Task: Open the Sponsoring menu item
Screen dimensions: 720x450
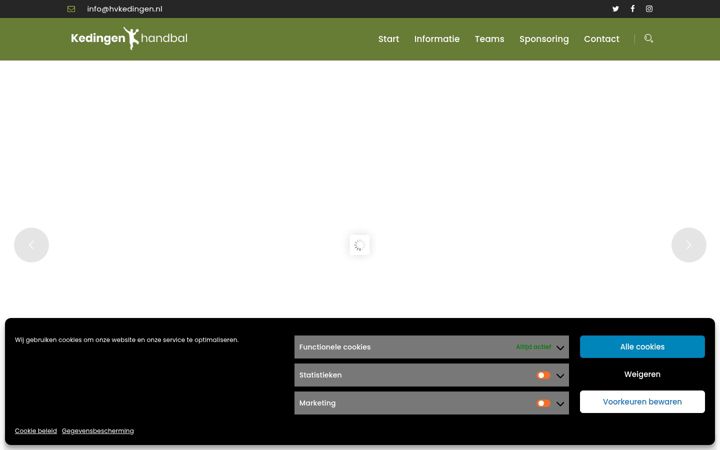Action: point(544,39)
